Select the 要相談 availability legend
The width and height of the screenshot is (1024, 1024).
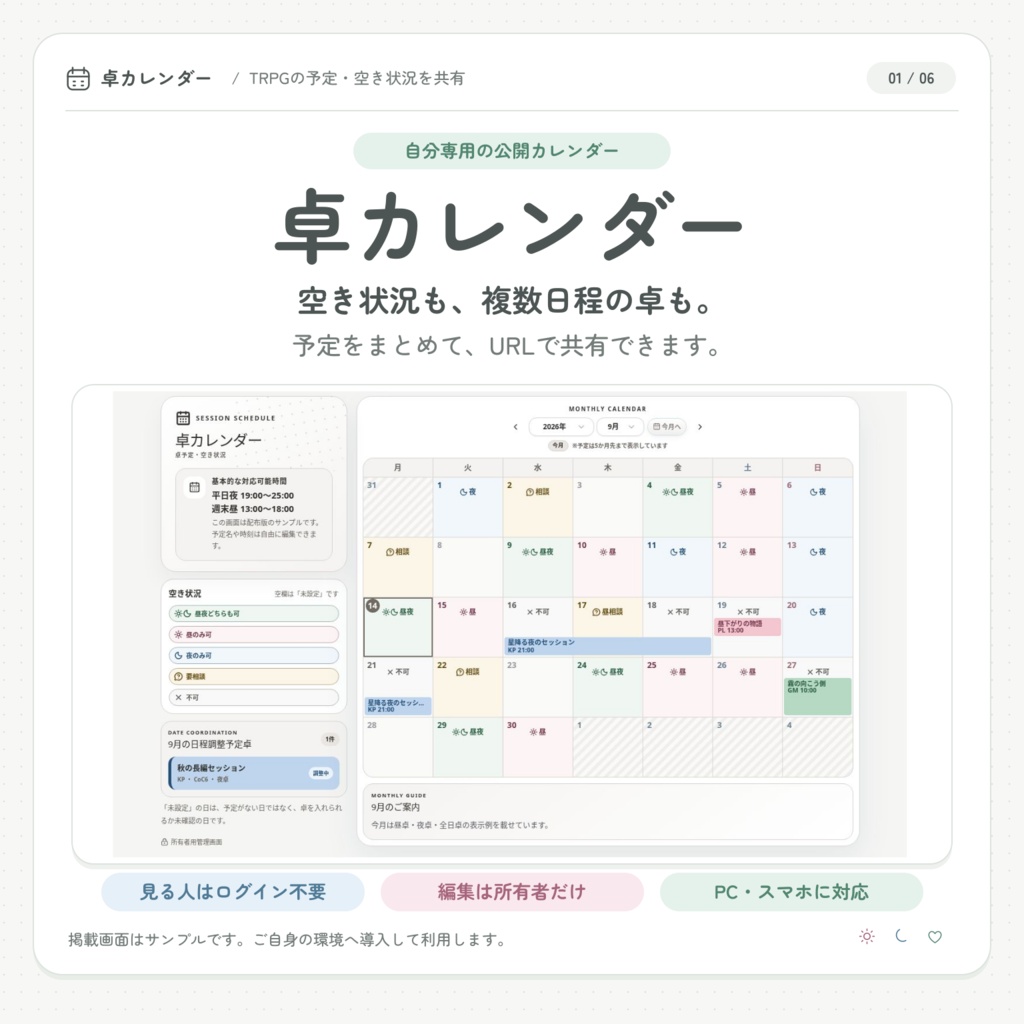[x=254, y=677]
